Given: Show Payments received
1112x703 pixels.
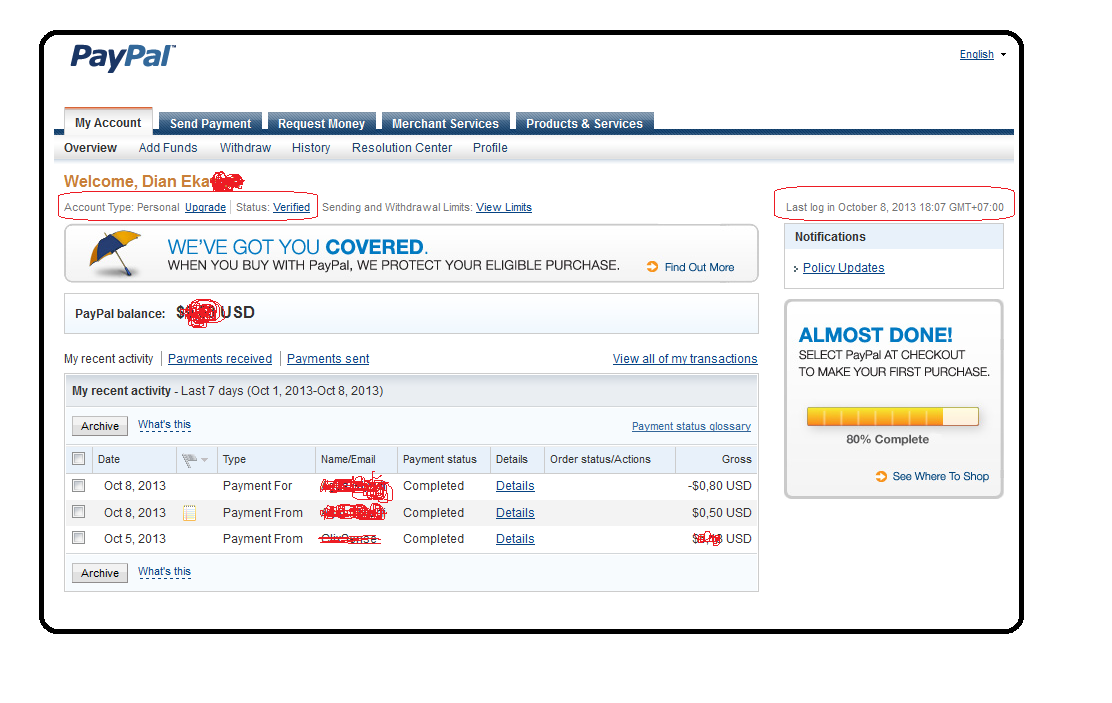Looking at the screenshot, I should [x=220, y=359].
